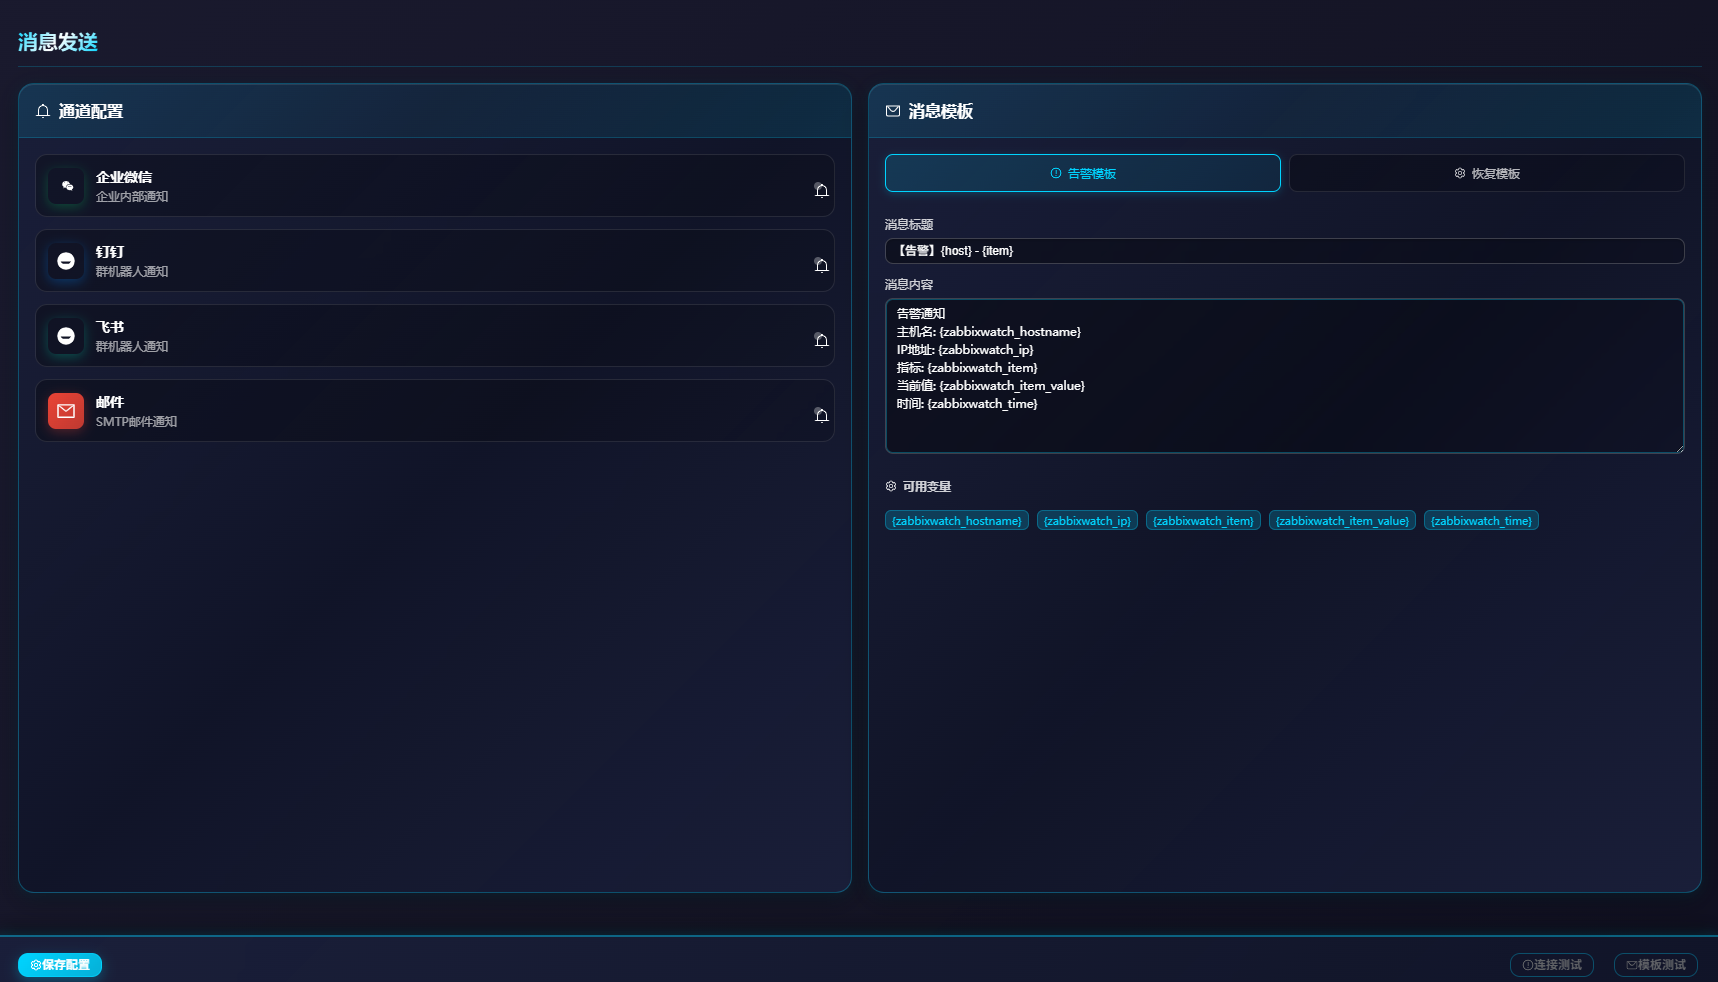Insert the {zabbixwatch_item} variable tag
This screenshot has height=982, width=1718.
[1203, 521]
